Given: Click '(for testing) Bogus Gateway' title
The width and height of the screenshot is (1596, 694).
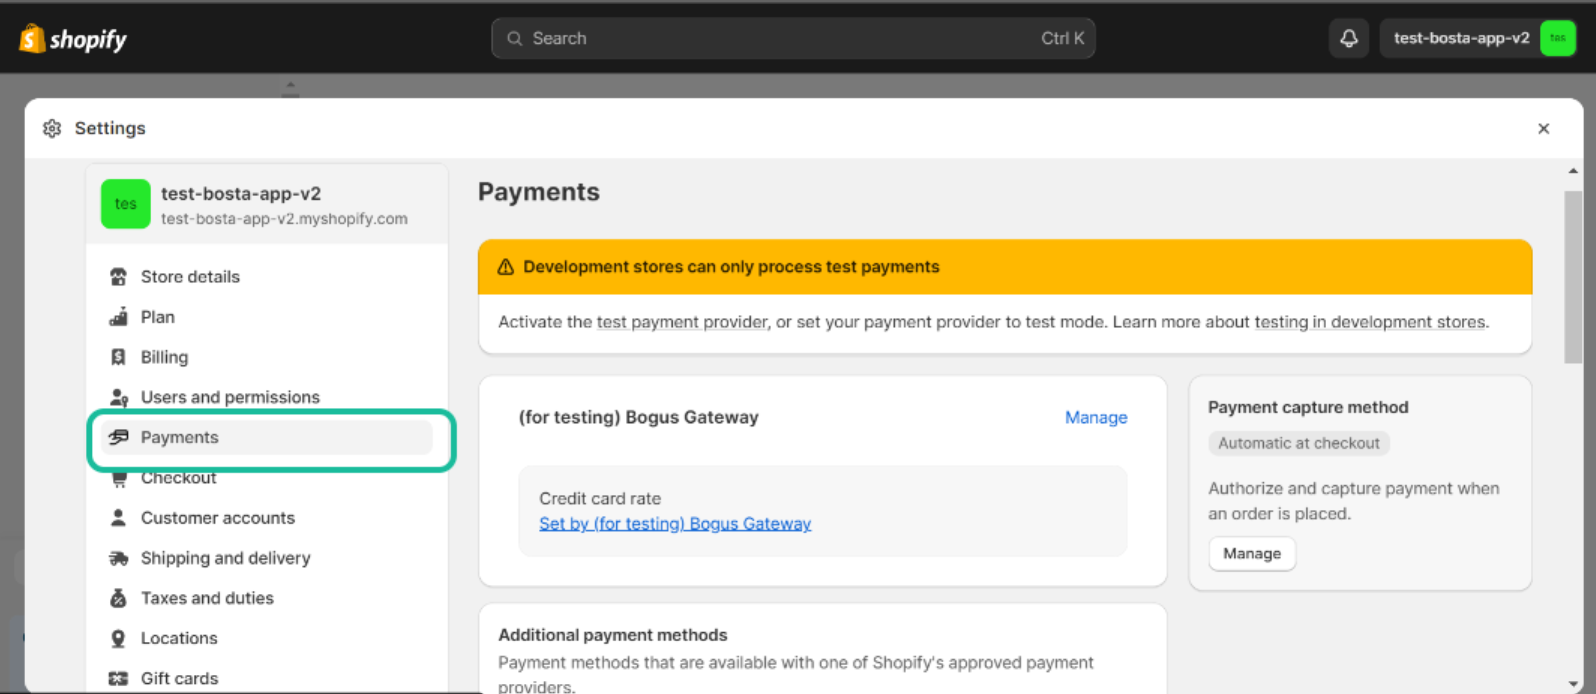Looking at the screenshot, I should (638, 417).
